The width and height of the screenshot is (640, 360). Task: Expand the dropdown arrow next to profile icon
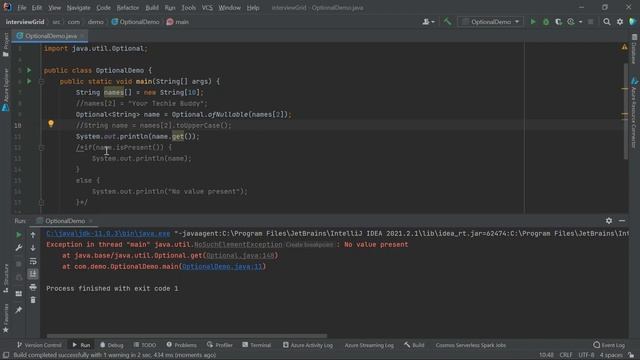pos(580,22)
